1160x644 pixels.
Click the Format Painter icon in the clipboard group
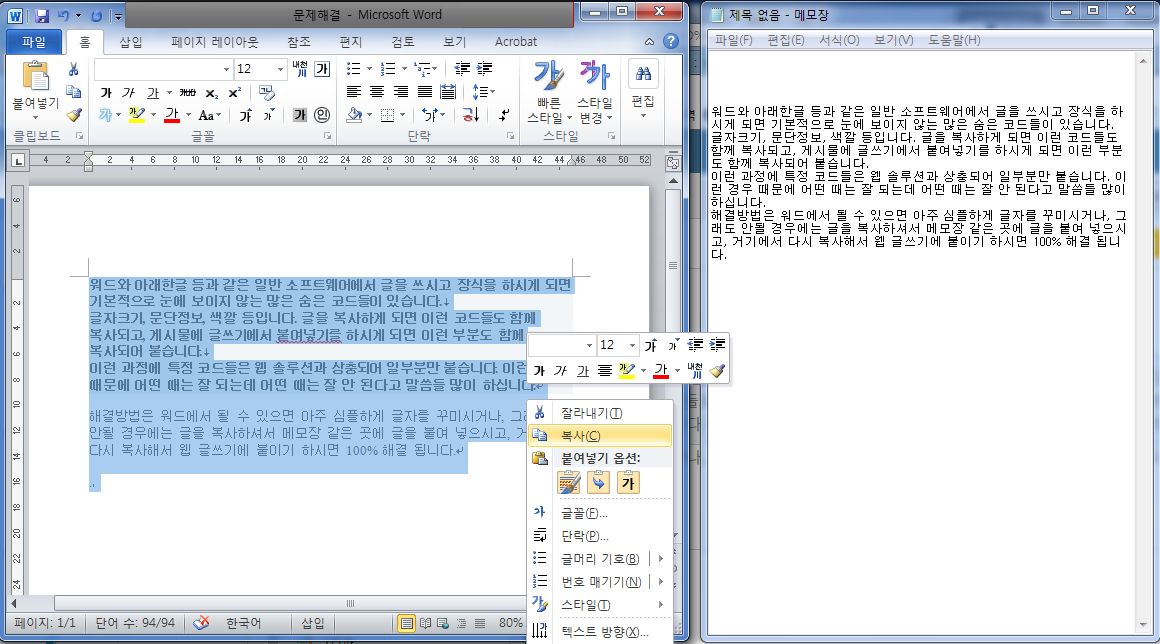tap(73, 115)
